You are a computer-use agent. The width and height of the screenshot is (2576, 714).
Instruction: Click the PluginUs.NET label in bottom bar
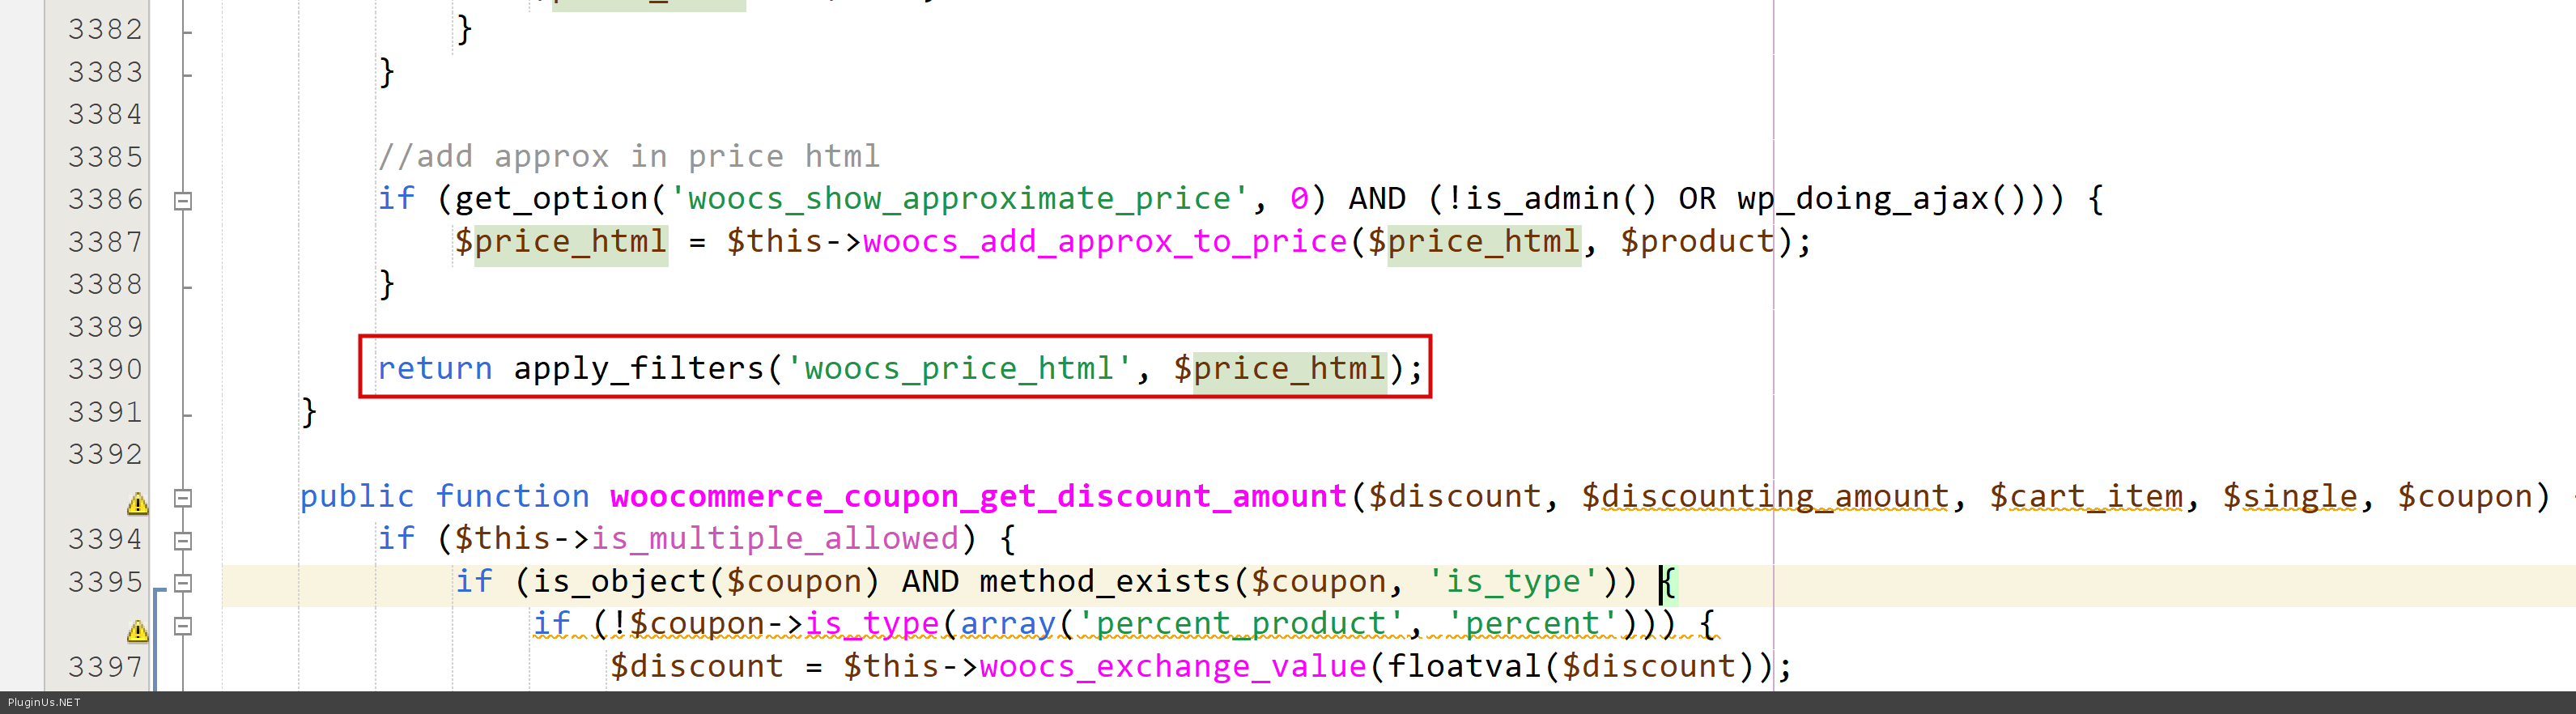(x=44, y=702)
